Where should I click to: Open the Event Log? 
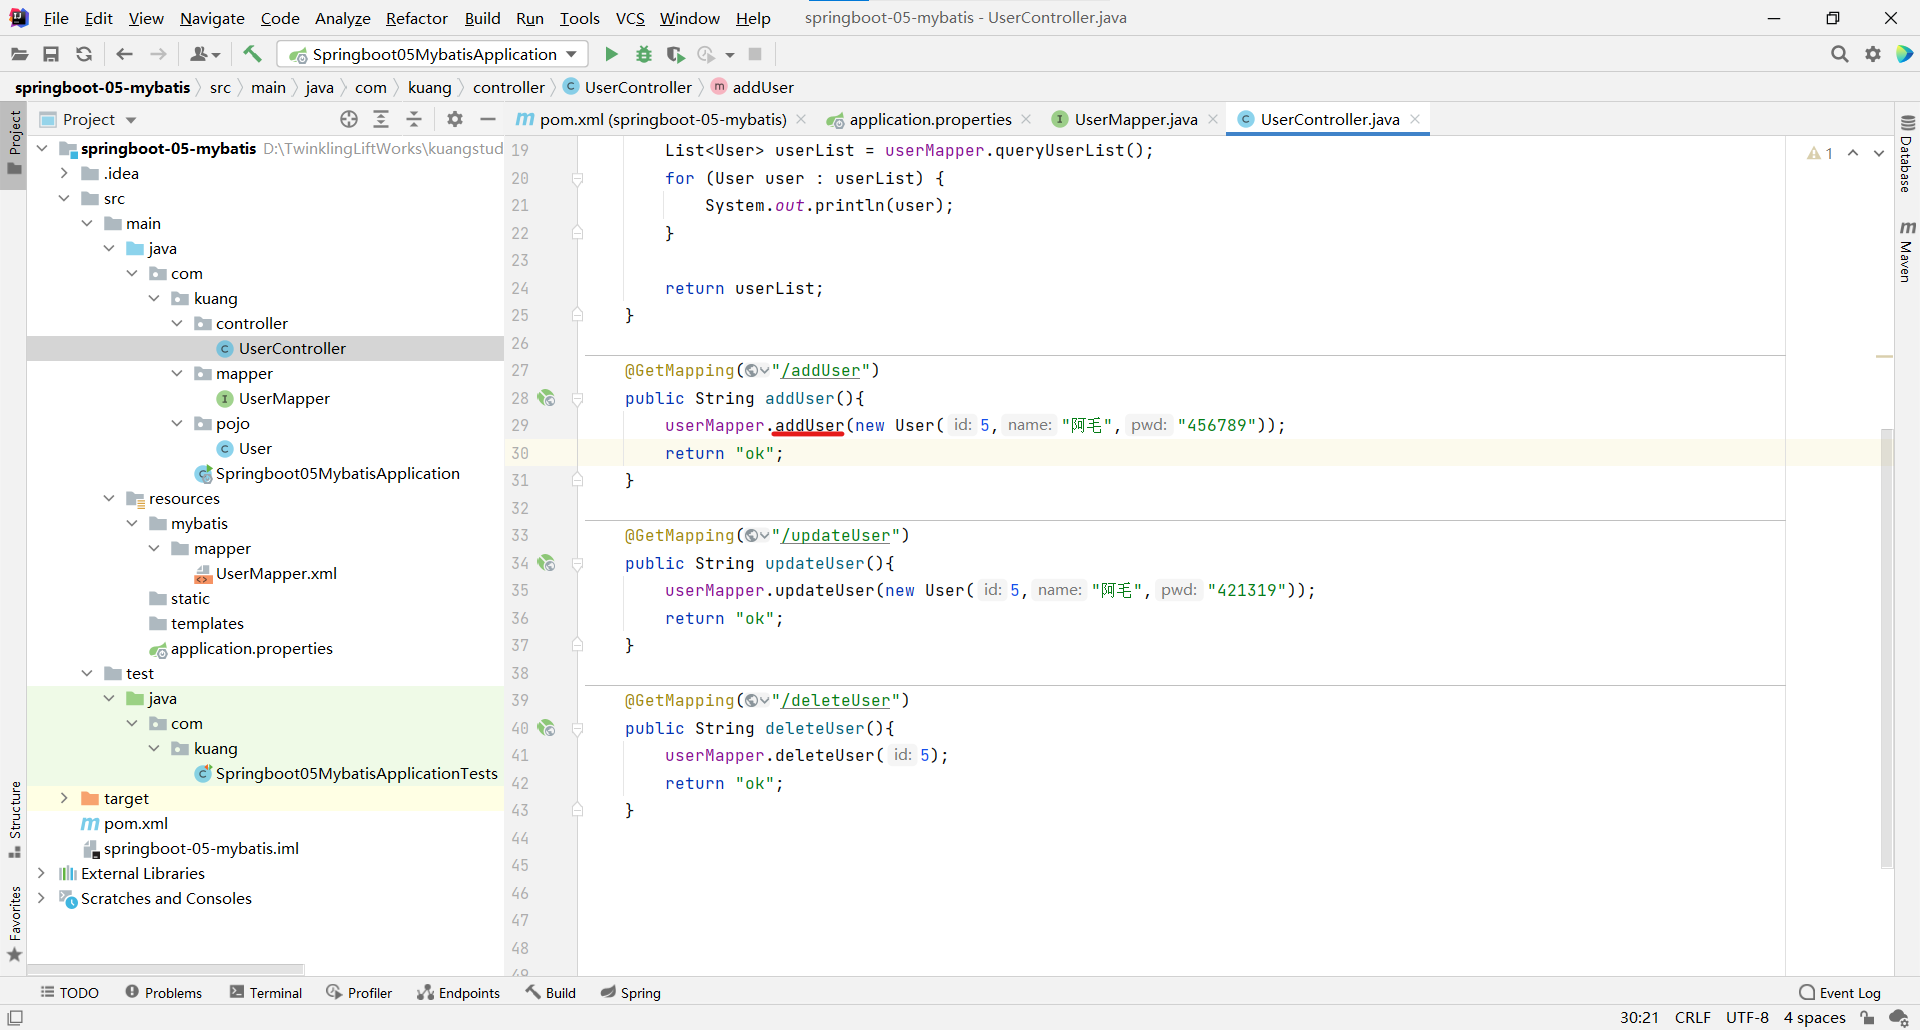coord(1840,992)
